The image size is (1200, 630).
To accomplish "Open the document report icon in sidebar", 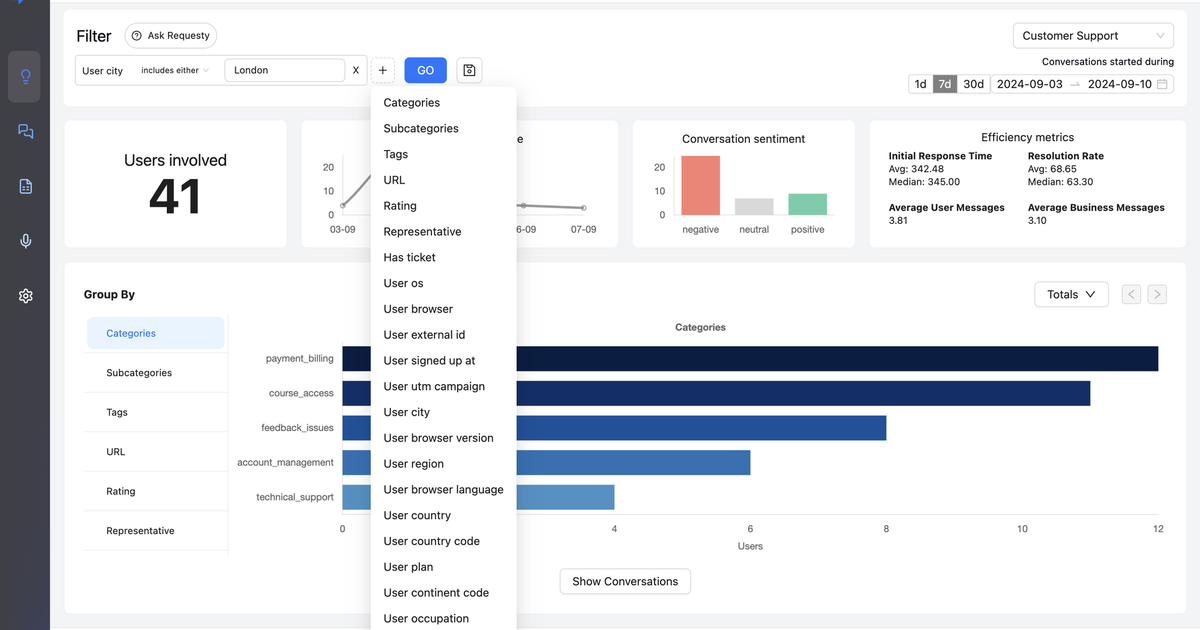I will click(x=25, y=186).
